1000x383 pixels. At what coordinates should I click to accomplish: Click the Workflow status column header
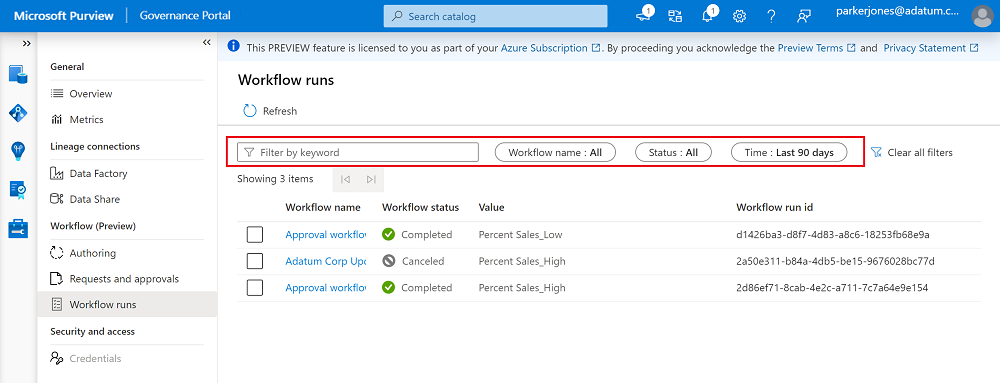click(420, 207)
